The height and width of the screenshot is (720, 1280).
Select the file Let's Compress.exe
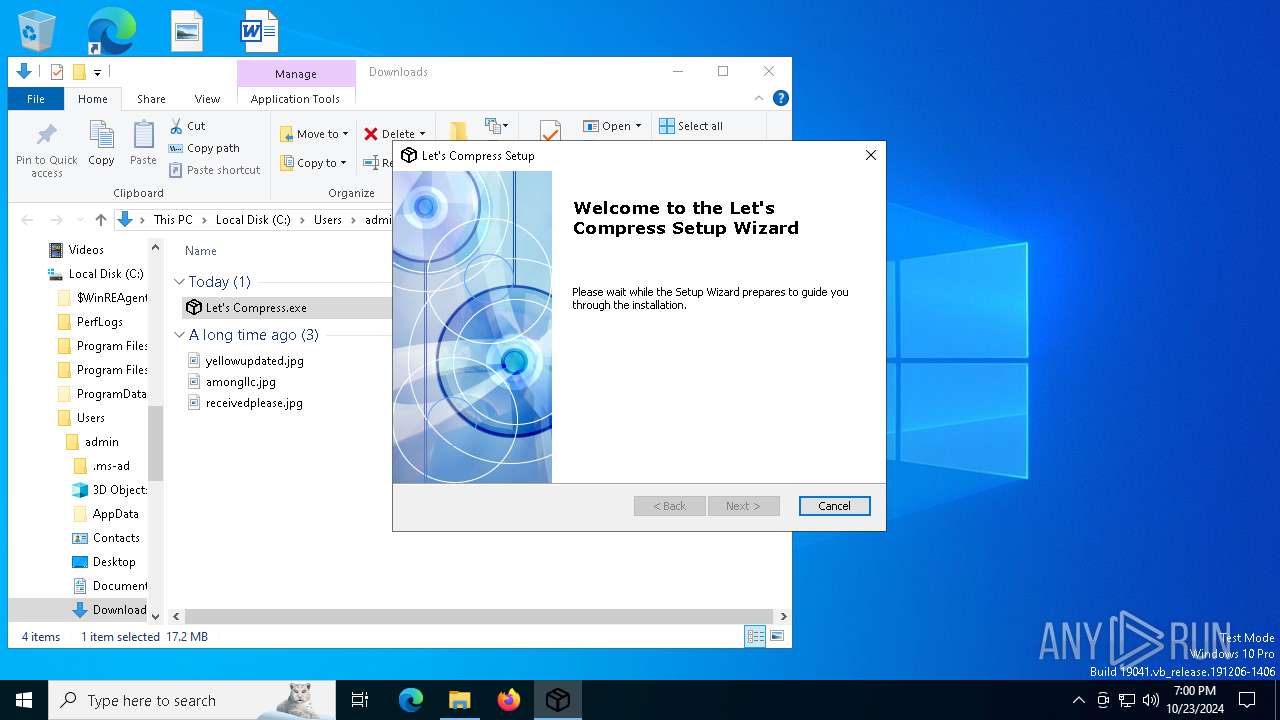pyautogui.click(x=257, y=308)
